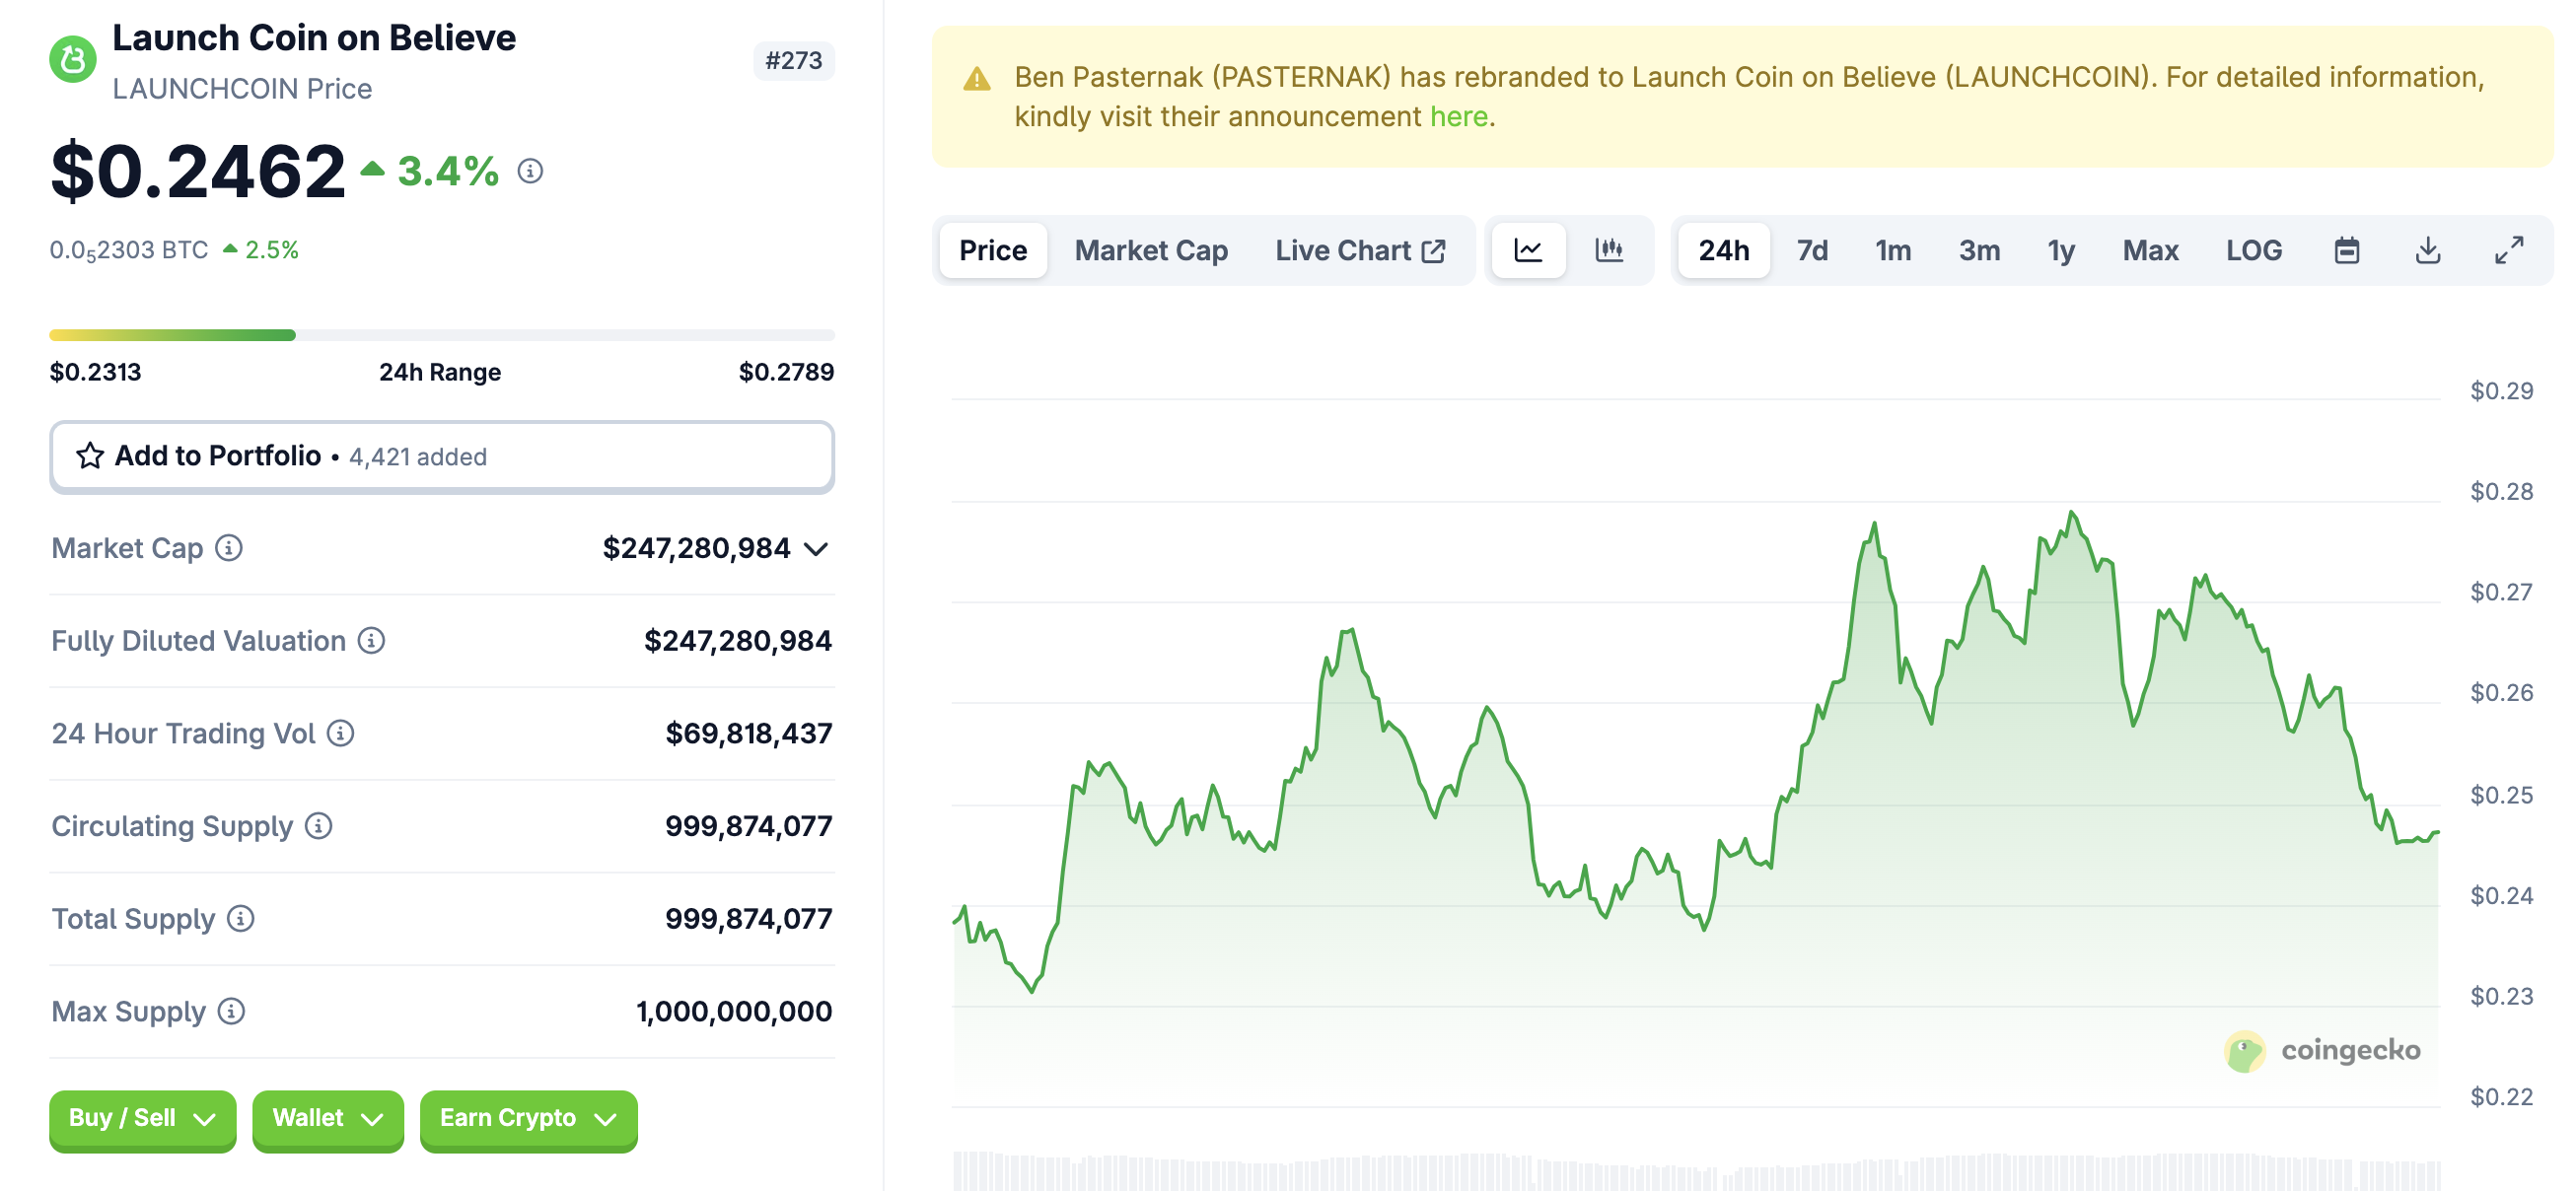Open the calendar date range picker
The width and height of the screenshot is (2576, 1191).
pos(2347,250)
